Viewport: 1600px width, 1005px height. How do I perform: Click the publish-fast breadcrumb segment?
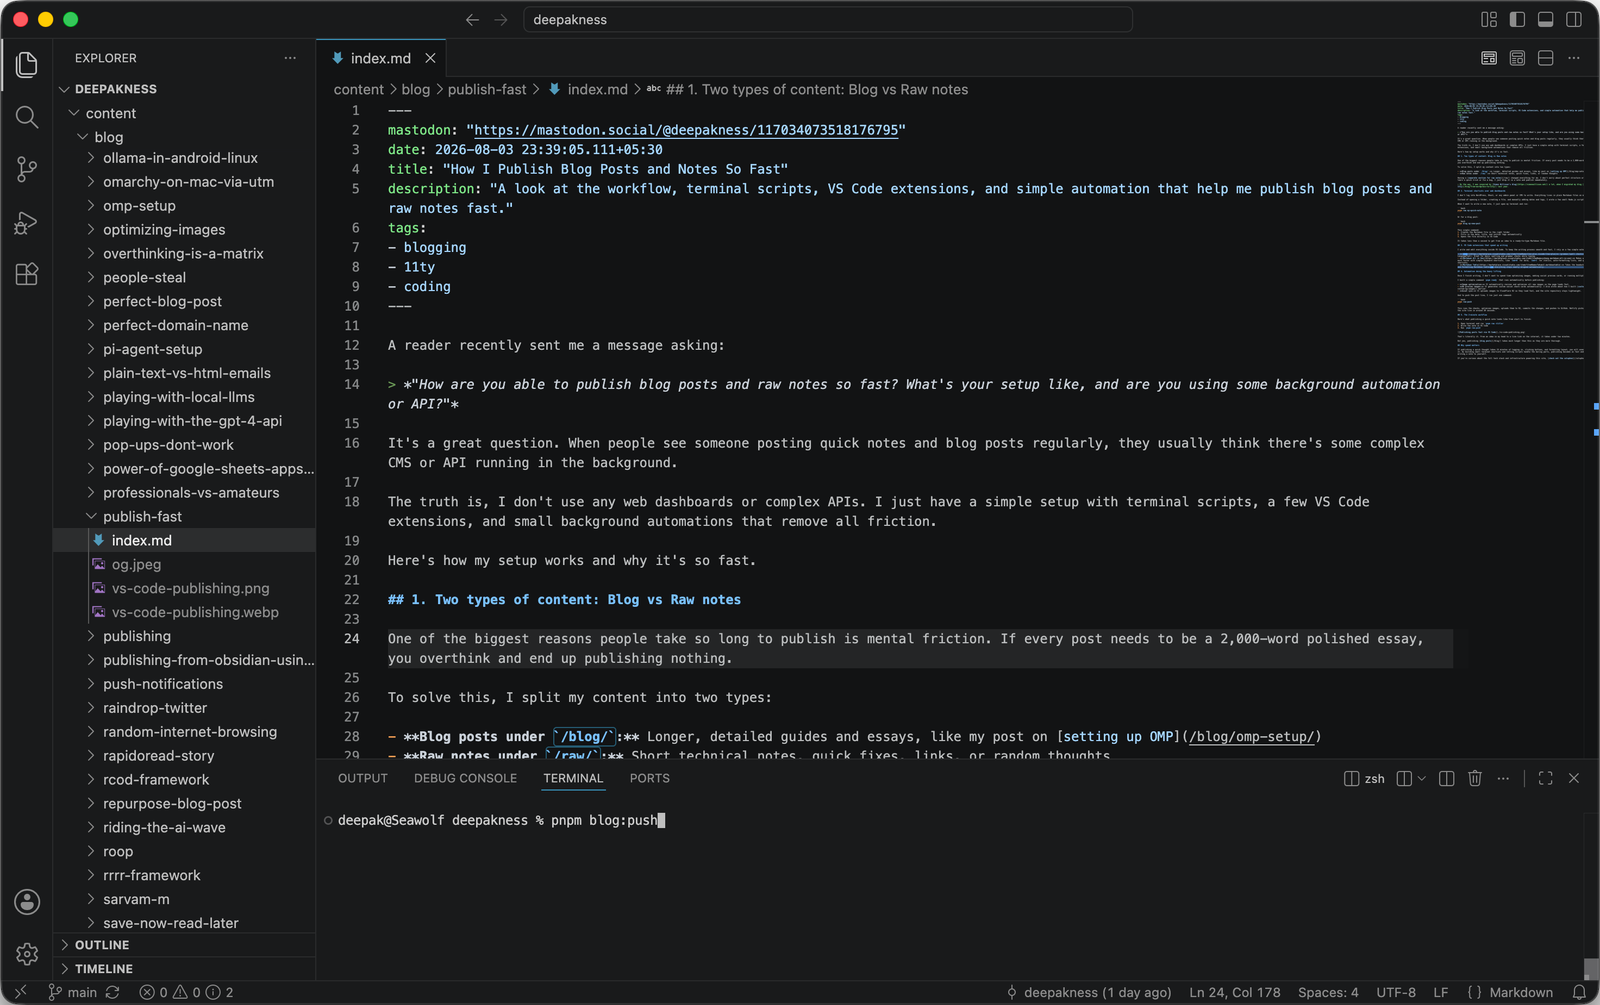[x=487, y=89]
